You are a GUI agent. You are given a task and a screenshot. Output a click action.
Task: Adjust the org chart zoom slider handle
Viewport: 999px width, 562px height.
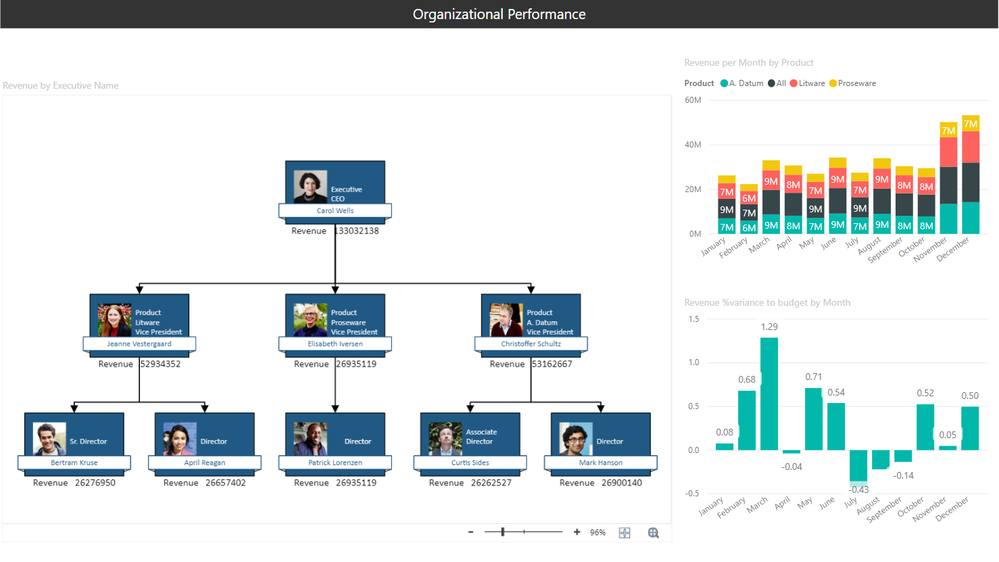[503, 531]
